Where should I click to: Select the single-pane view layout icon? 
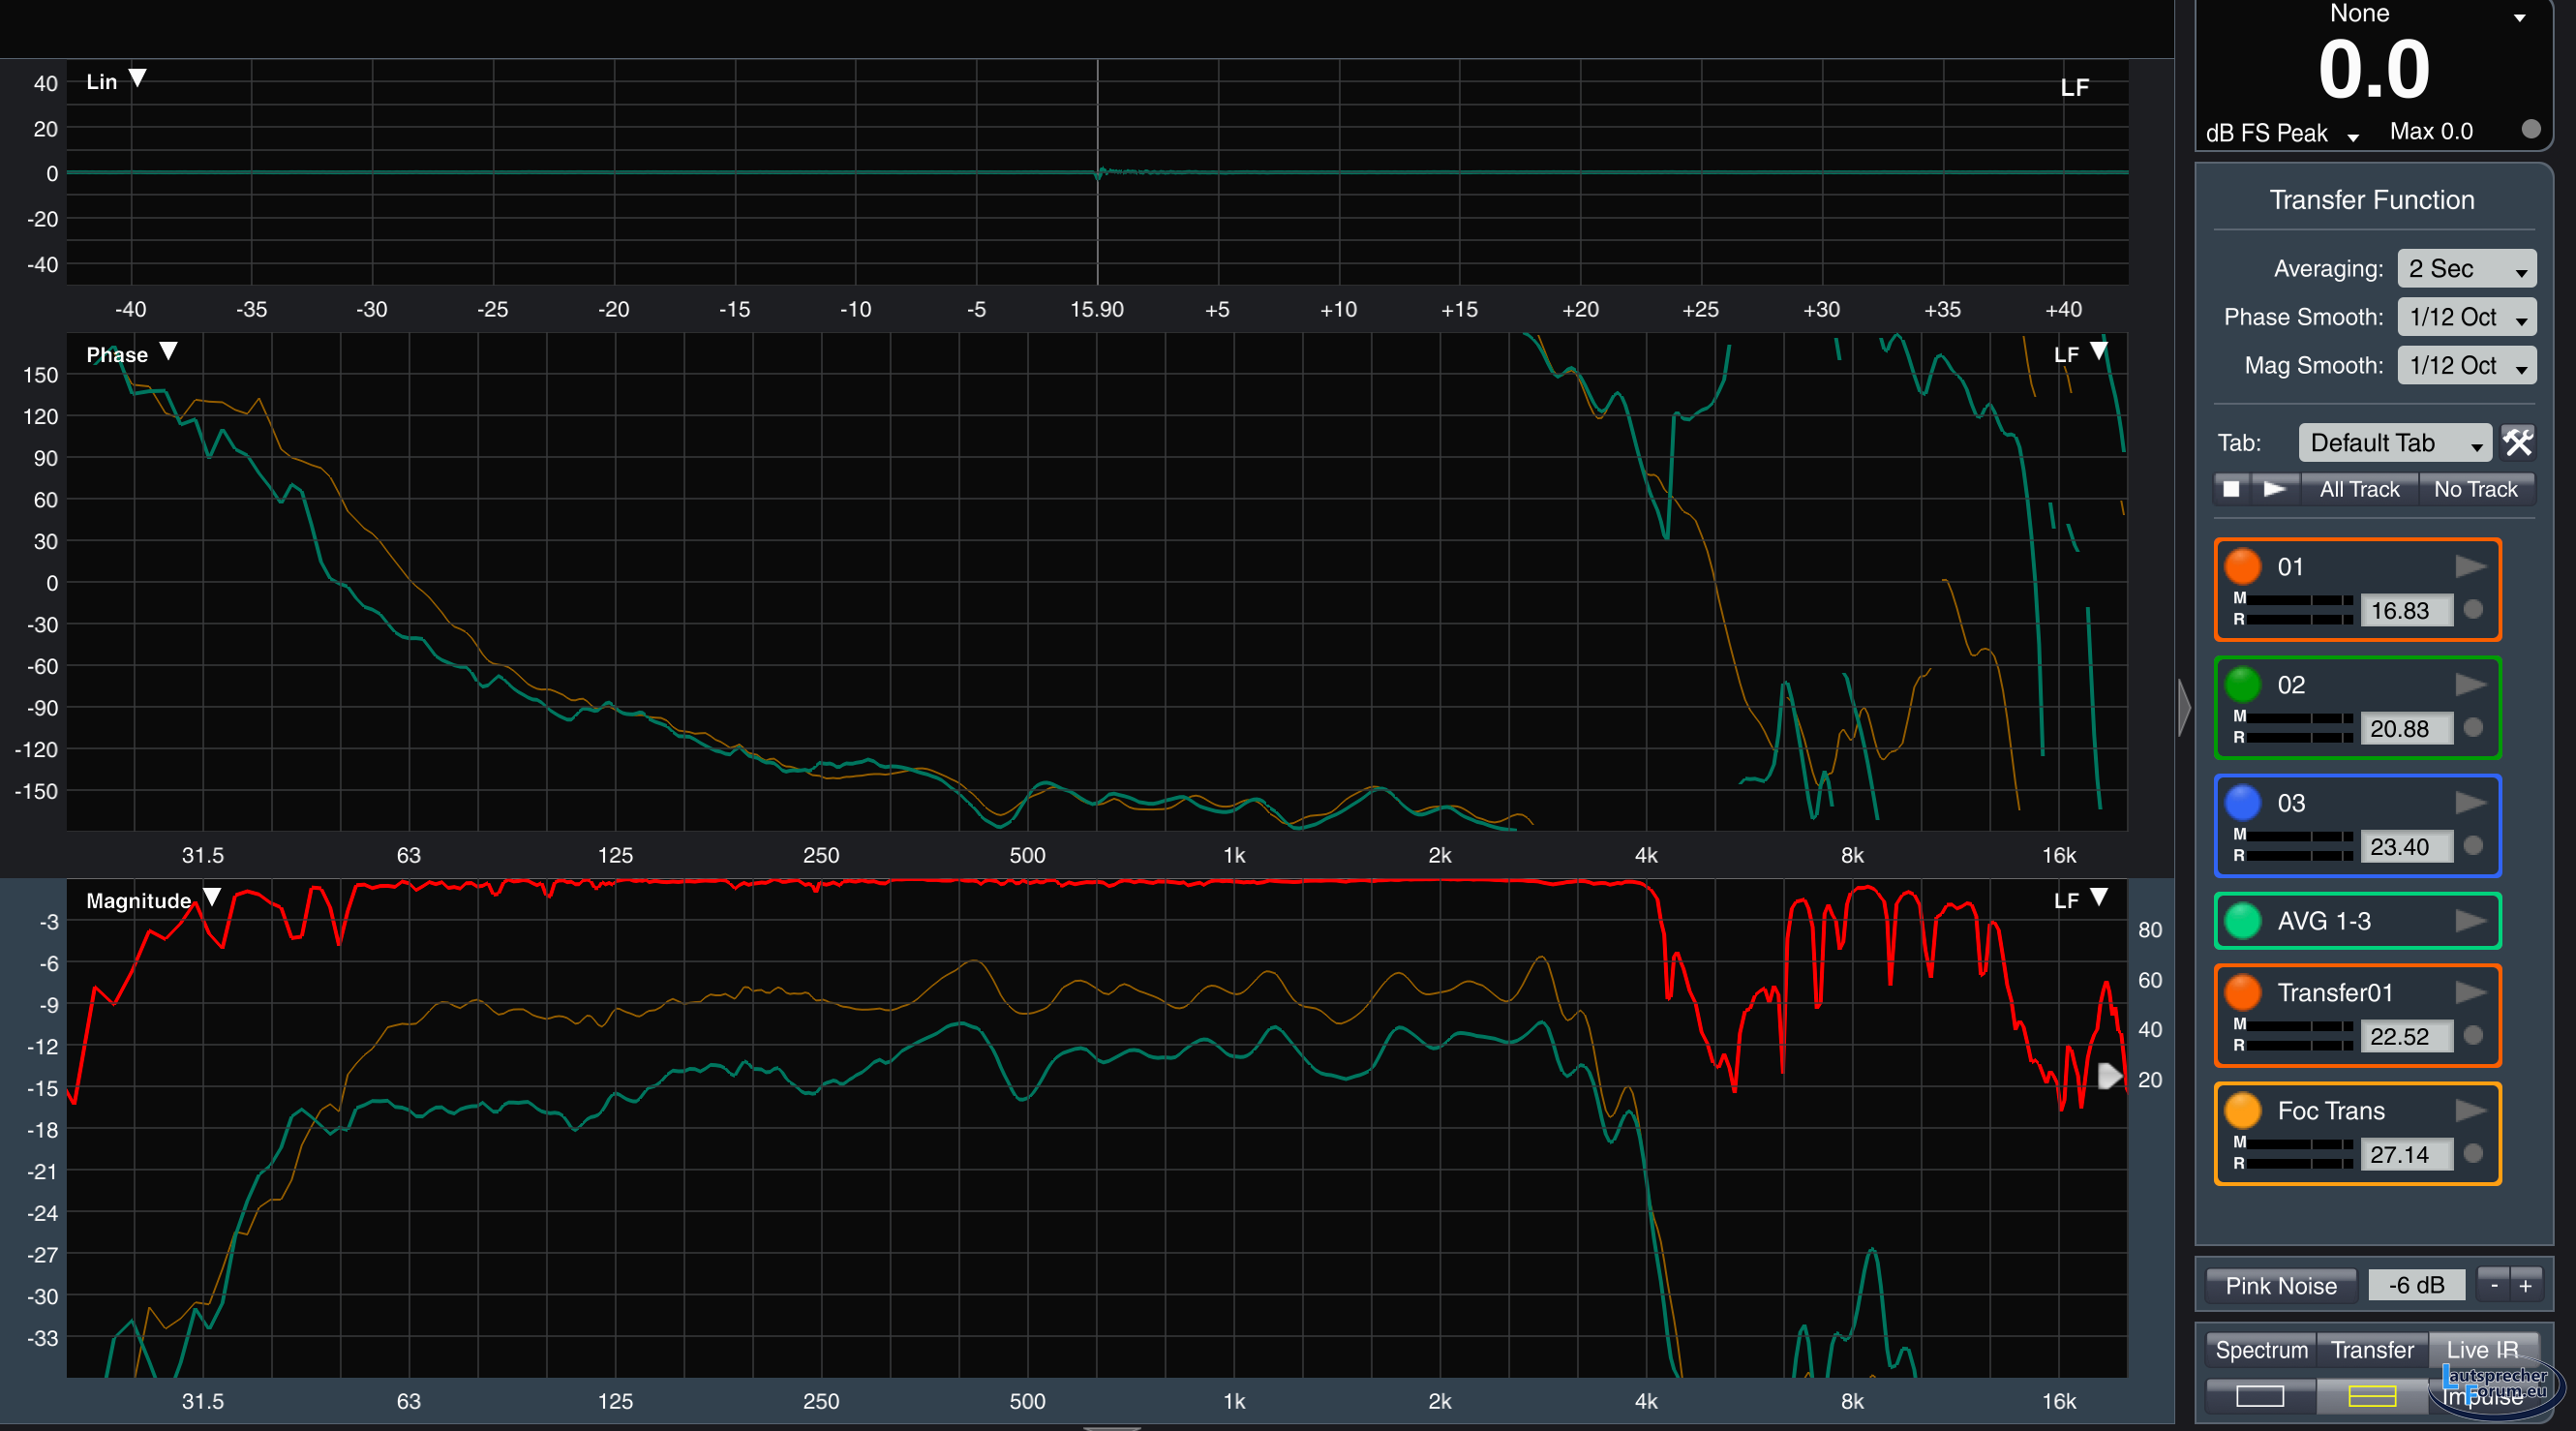pyautogui.click(x=2259, y=1396)
